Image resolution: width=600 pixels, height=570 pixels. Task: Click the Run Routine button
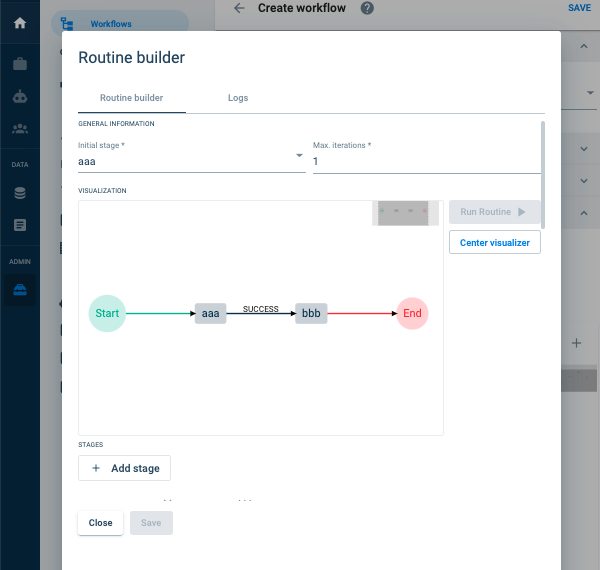[x=495, y=212]
